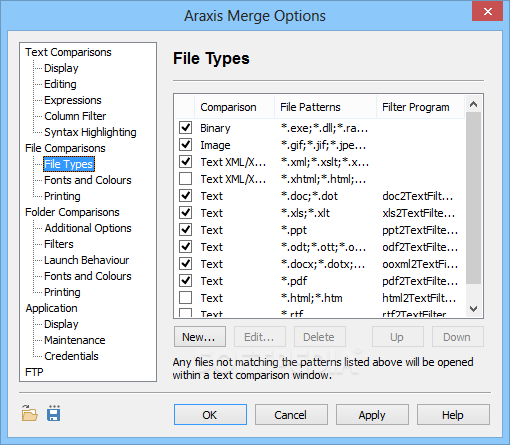This screenshot has width=510, height=445.
Task: Open Display under Text Comparisons
Action: (61, 68)
